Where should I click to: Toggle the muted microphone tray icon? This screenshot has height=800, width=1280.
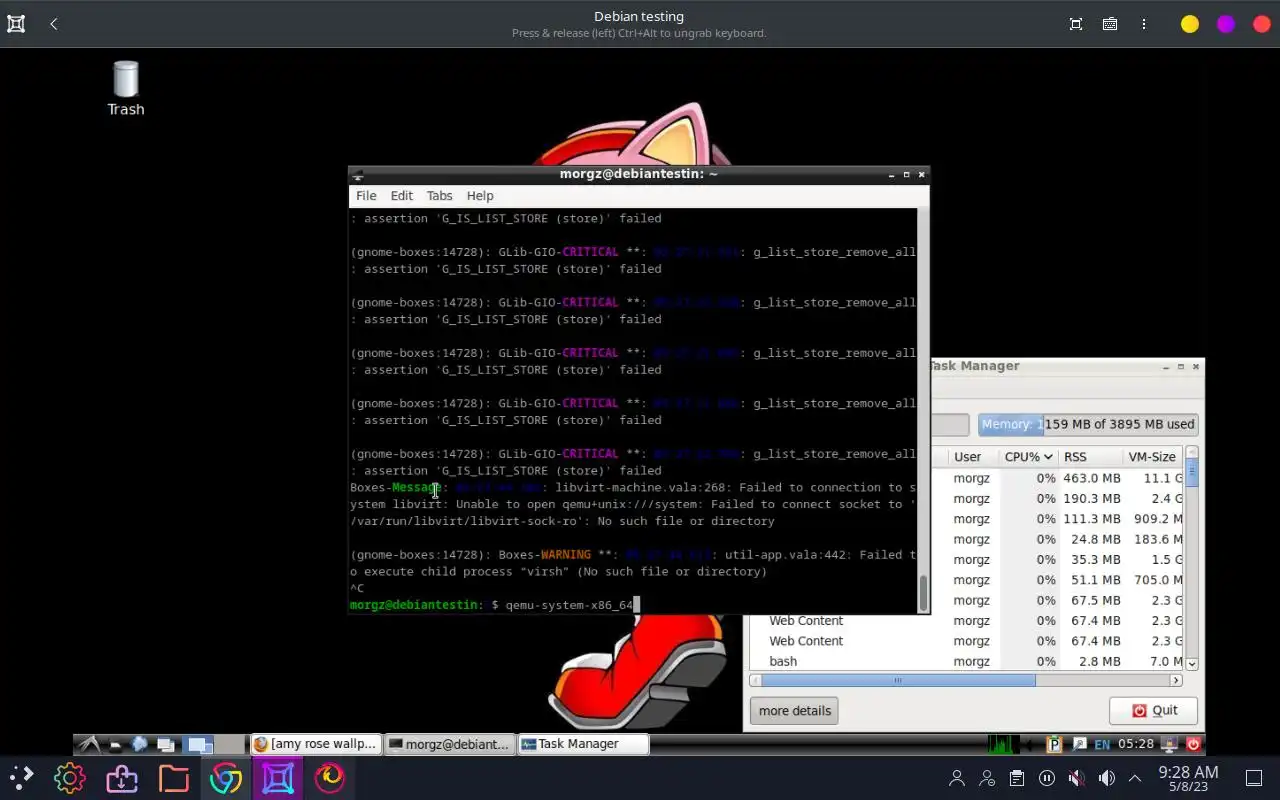pyautogui.click(x=1077, y=778)
